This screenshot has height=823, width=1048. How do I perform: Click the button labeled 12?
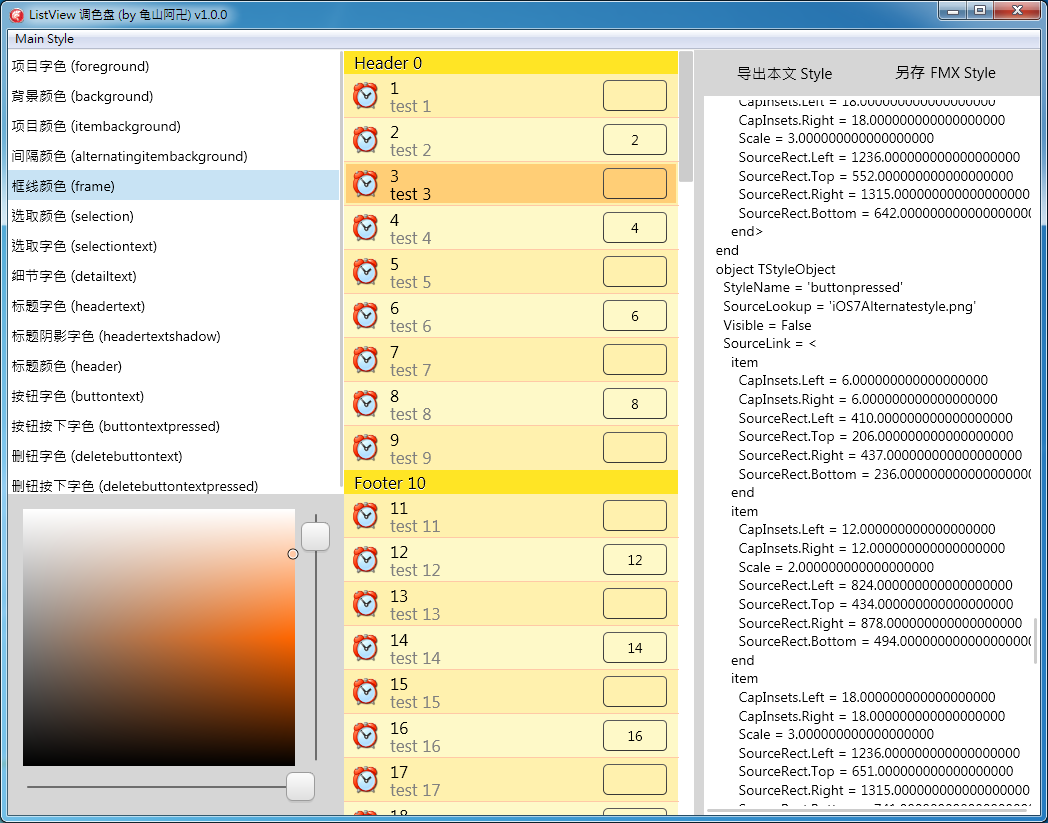click(x=634, y=560)
